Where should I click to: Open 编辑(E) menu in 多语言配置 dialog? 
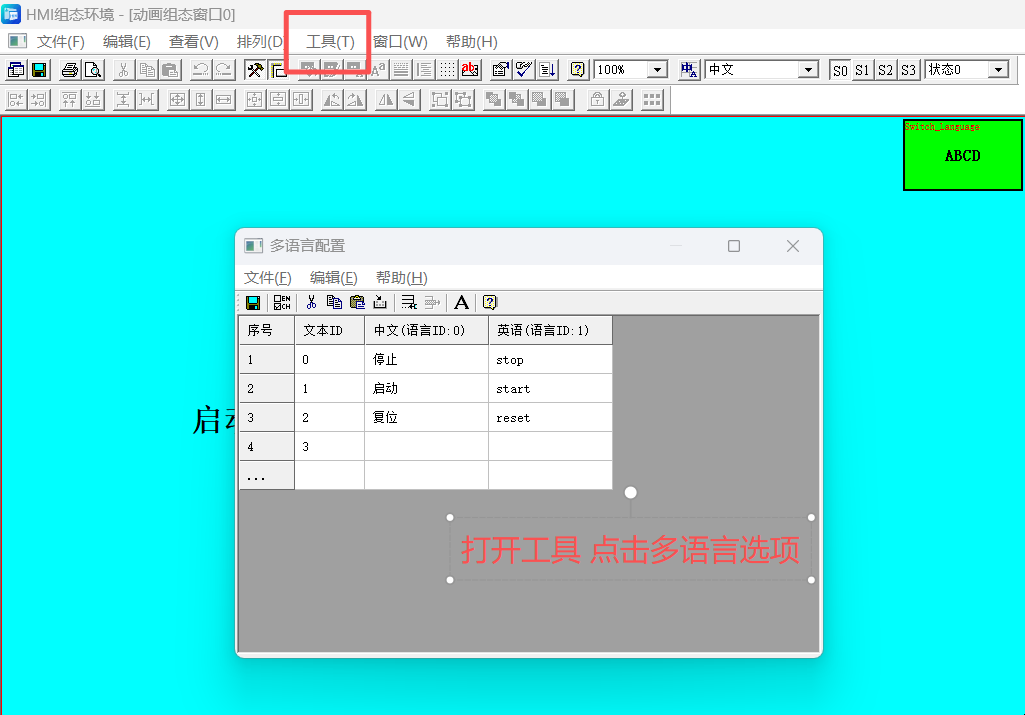tap(333, 278)
